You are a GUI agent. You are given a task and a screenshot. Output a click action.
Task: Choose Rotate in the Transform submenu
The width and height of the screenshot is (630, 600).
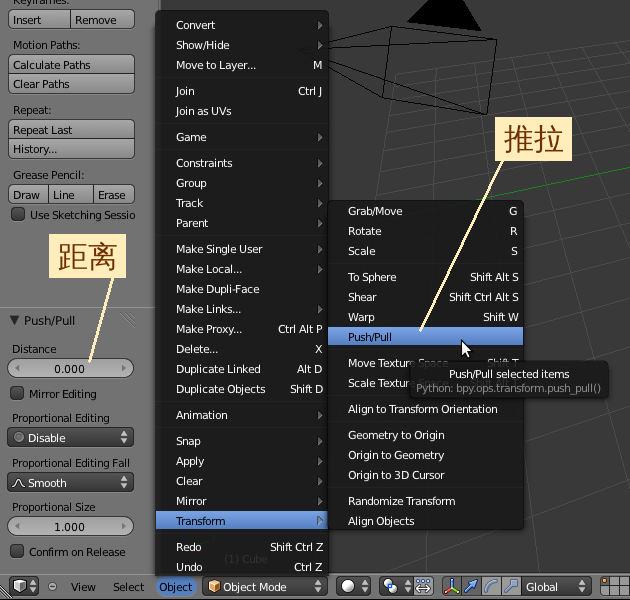[x=425, y=231]
